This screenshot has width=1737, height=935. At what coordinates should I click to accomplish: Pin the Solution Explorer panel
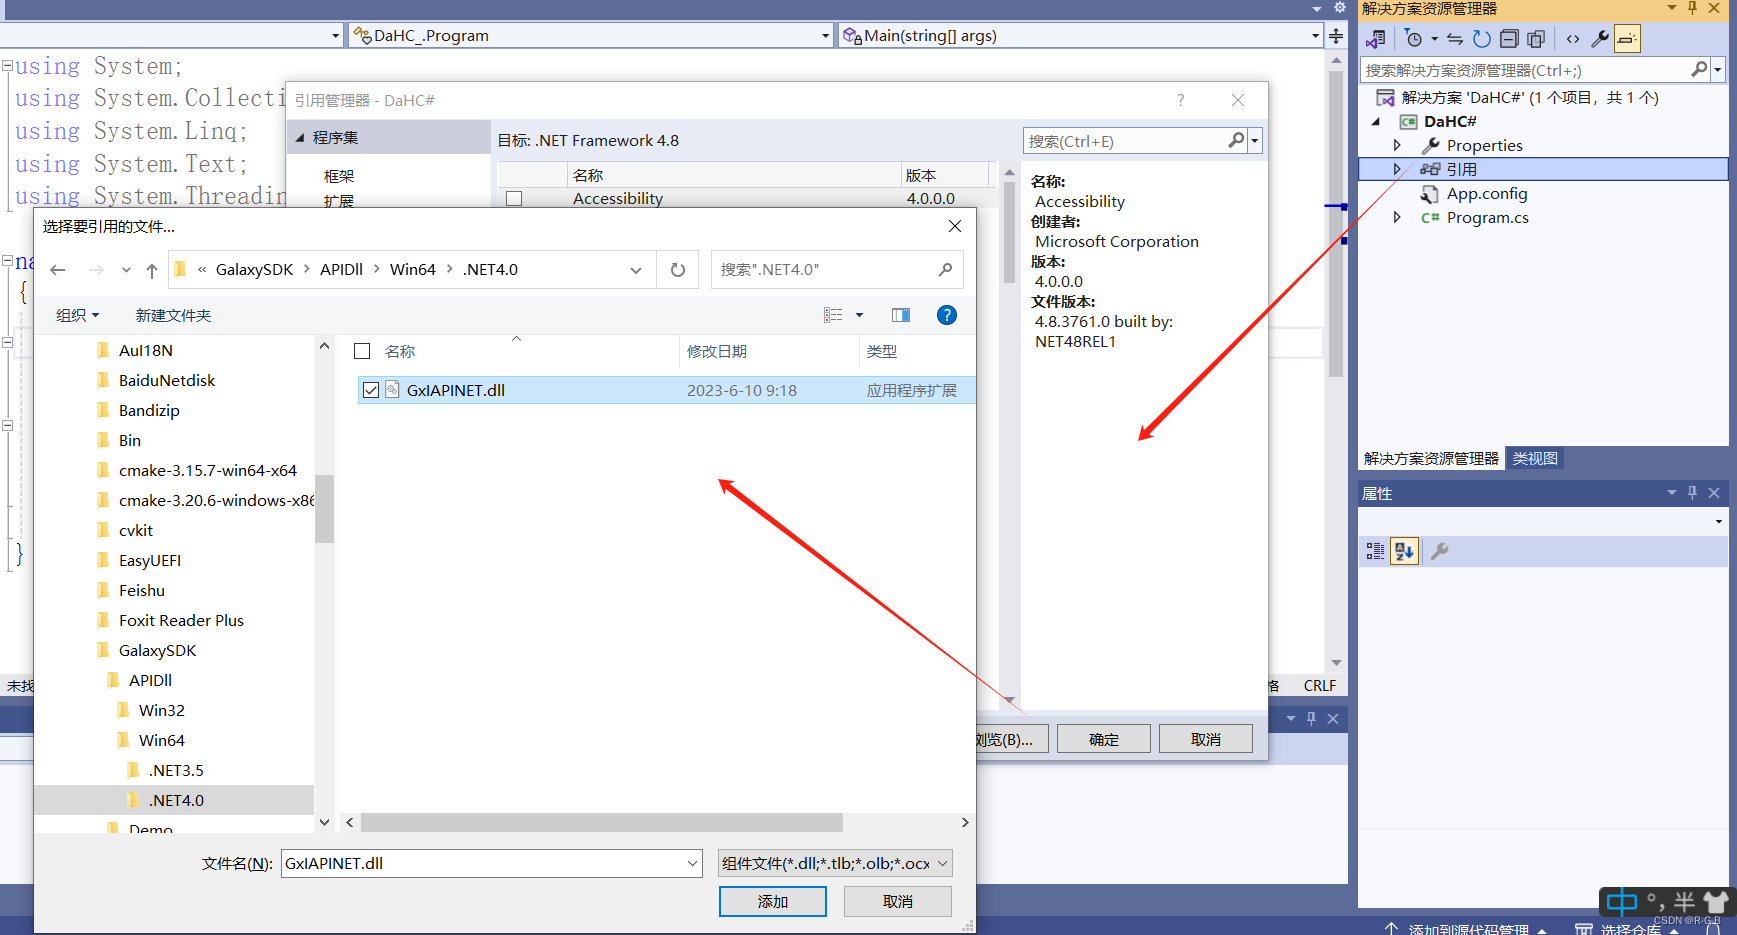click(x=1692, y=8)
